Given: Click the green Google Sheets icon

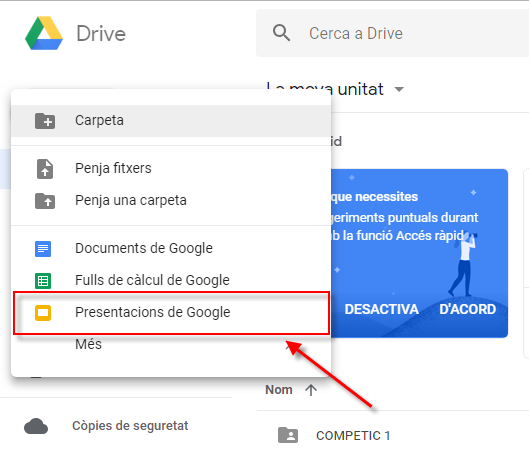Looking at the screenshot, I should tap(43, 281).
